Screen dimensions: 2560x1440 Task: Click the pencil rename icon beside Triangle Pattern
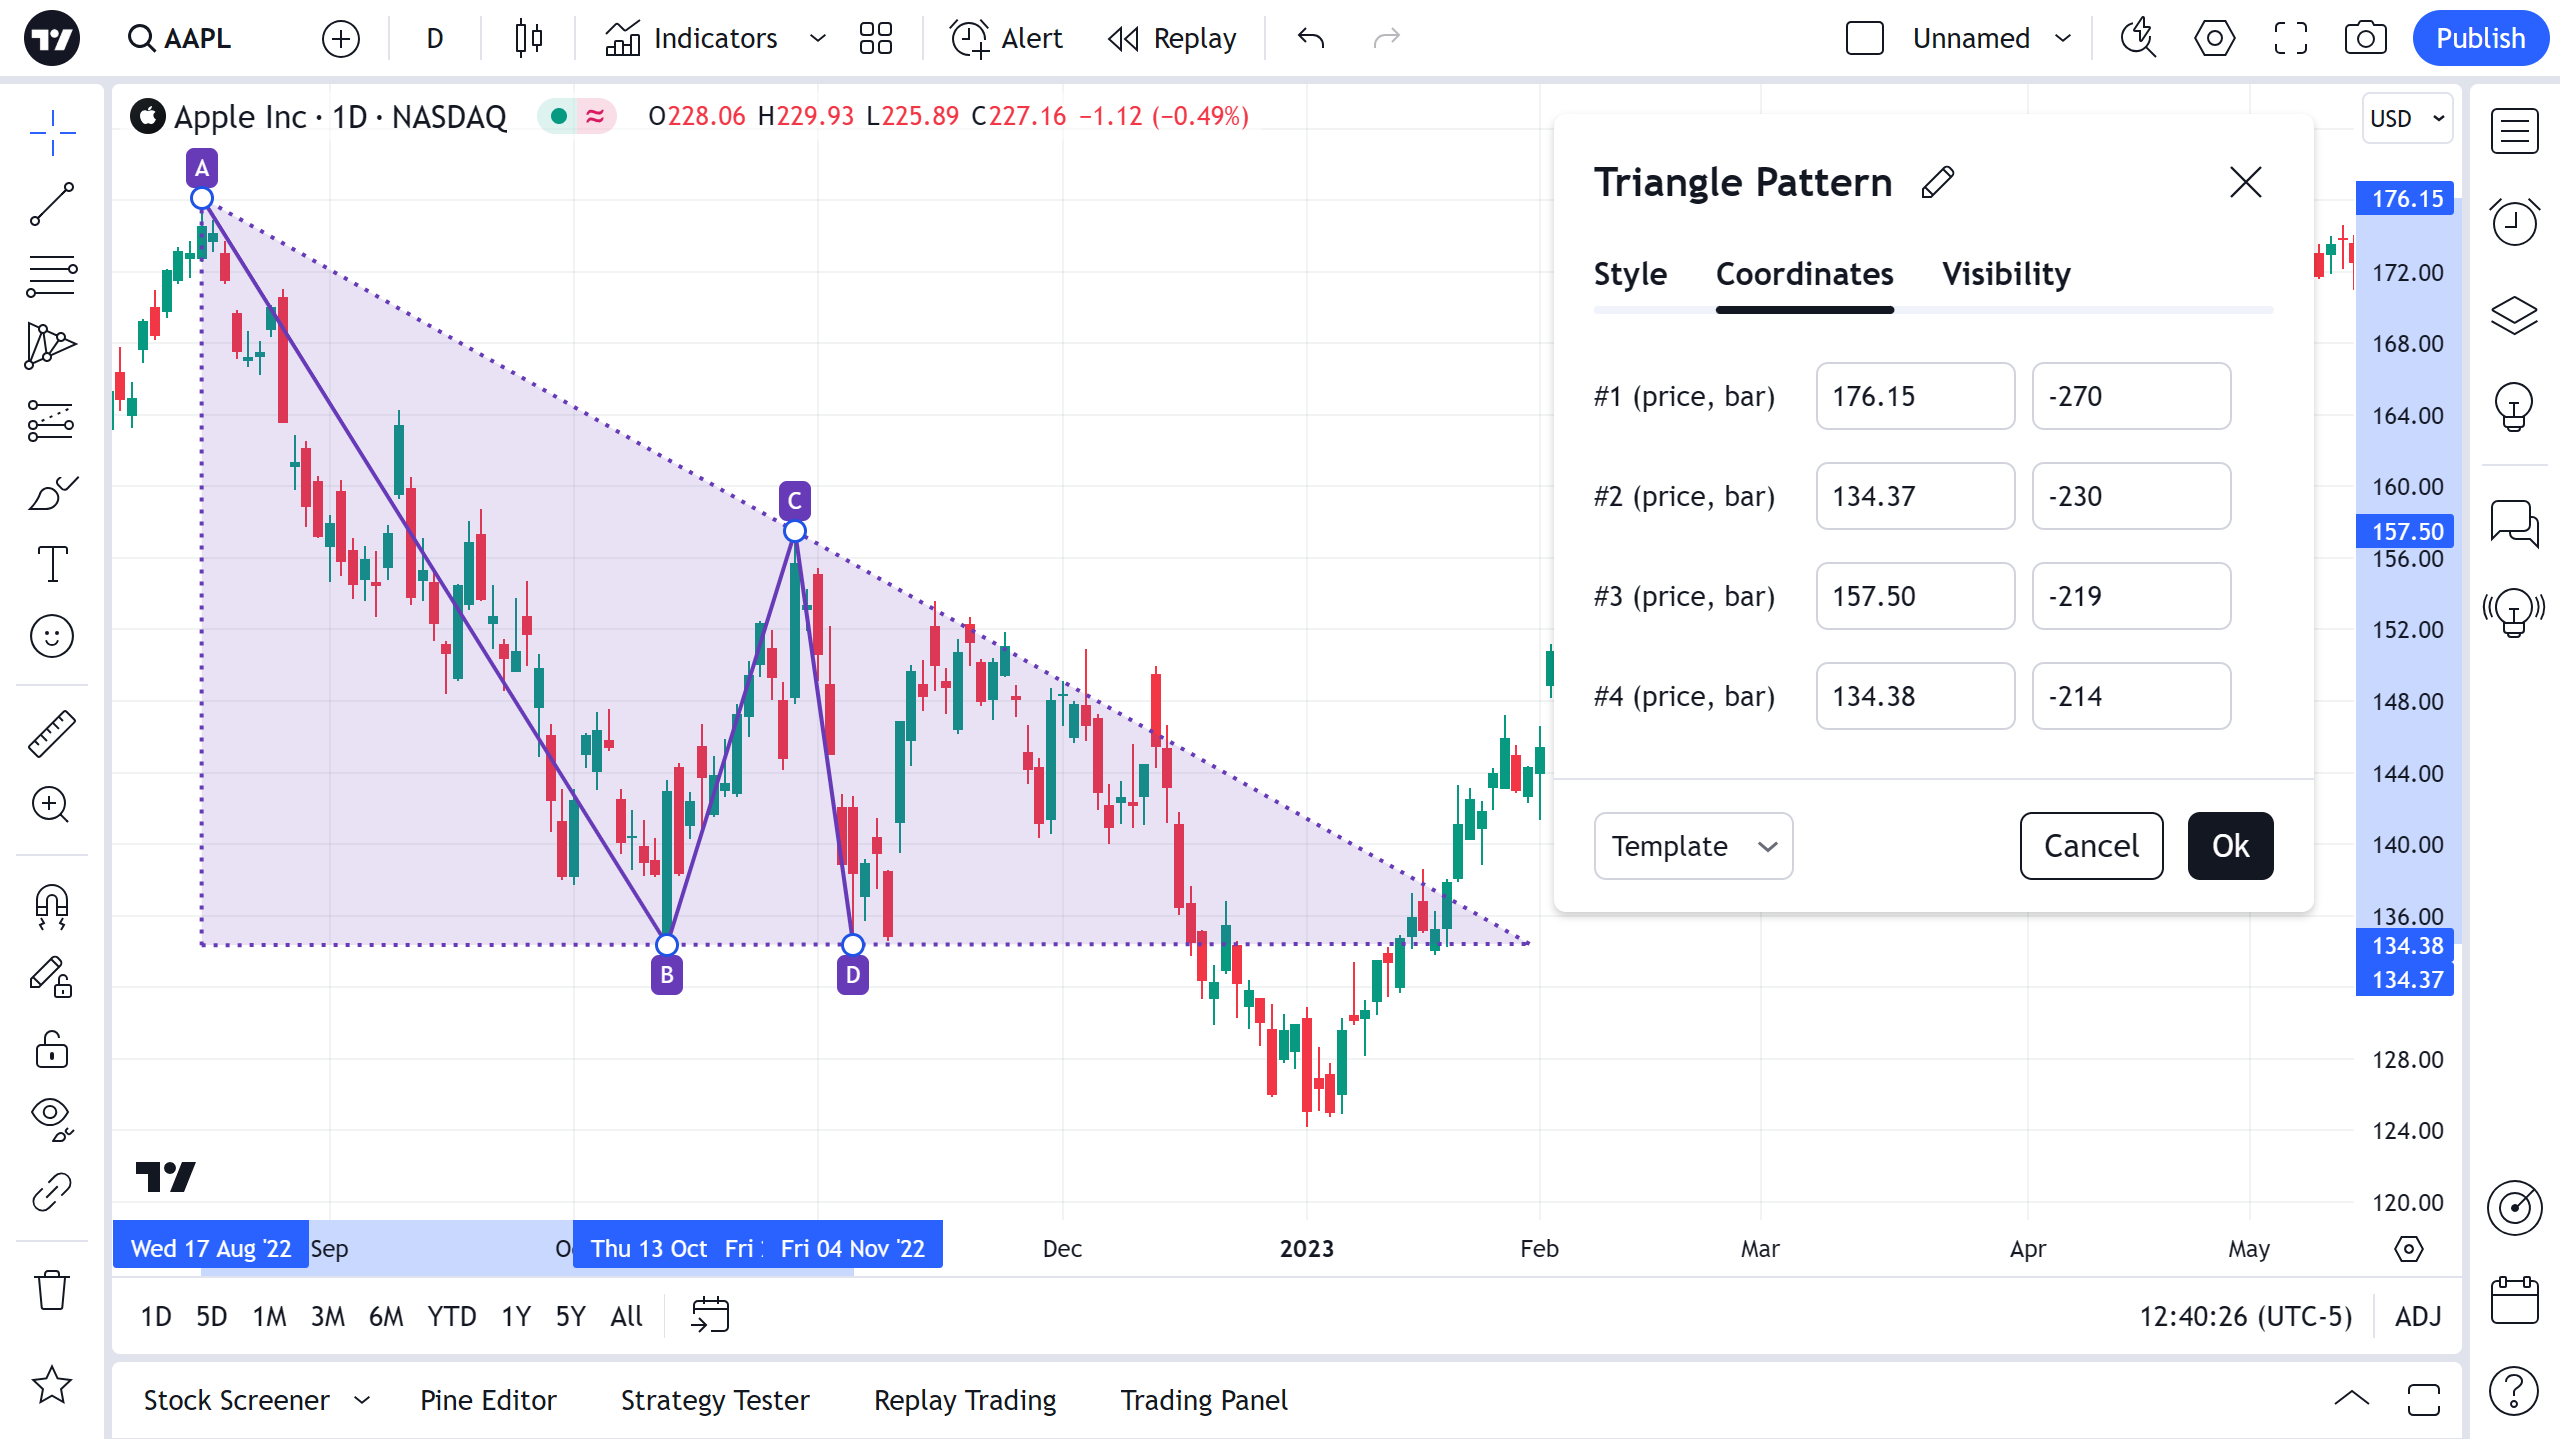point(1937,182)
